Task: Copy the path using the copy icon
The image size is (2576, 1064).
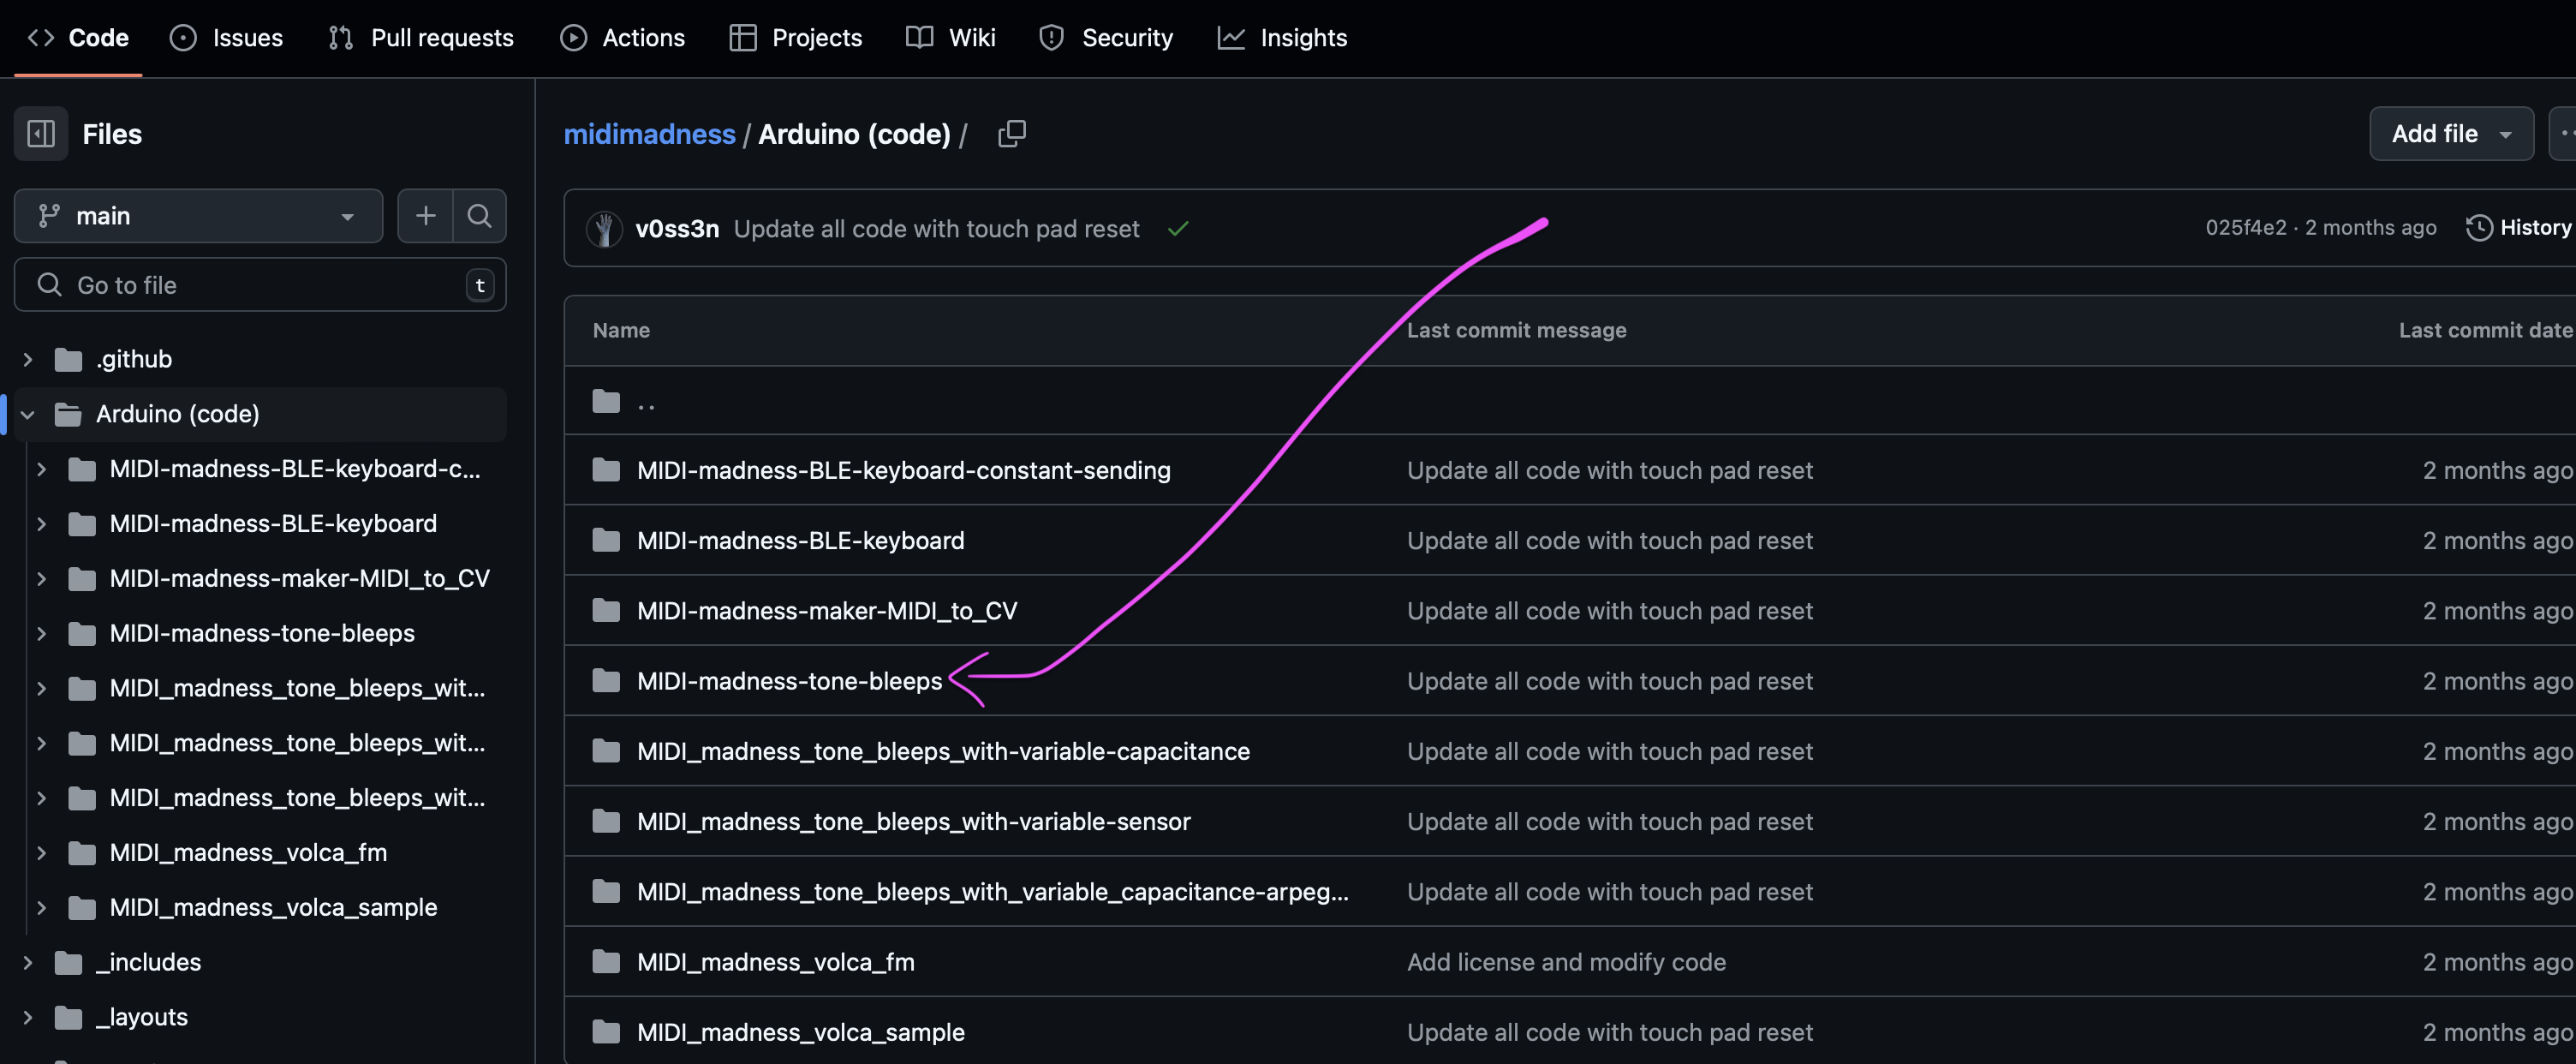Action: click(1011, 134)
